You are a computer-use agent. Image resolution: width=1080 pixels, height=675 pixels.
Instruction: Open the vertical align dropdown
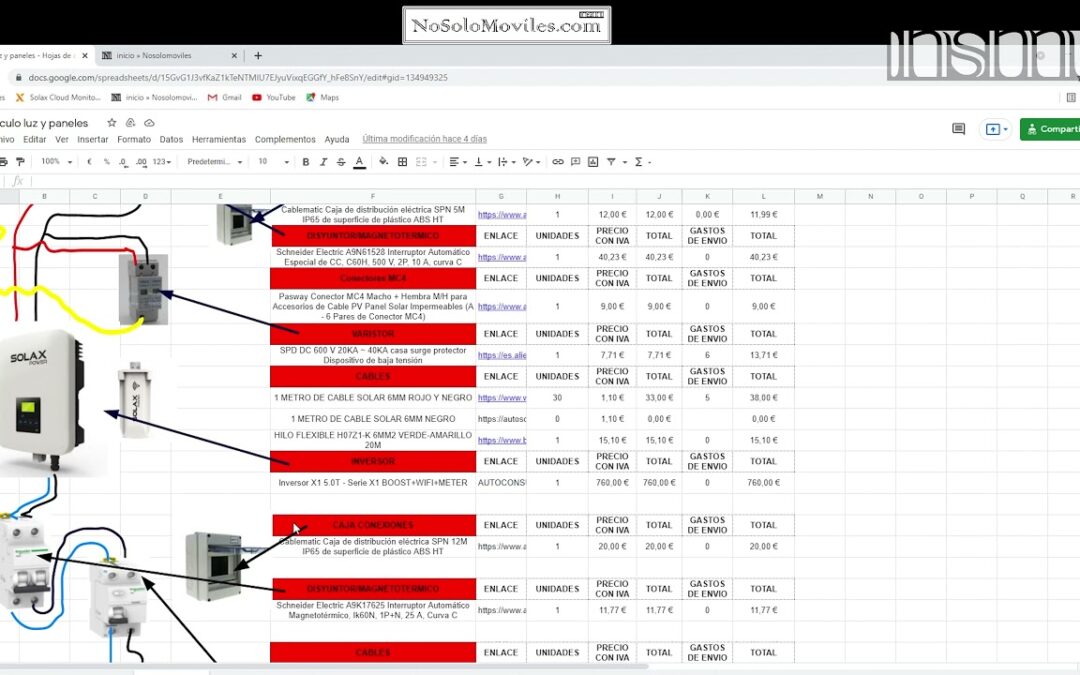click(482, 162)
